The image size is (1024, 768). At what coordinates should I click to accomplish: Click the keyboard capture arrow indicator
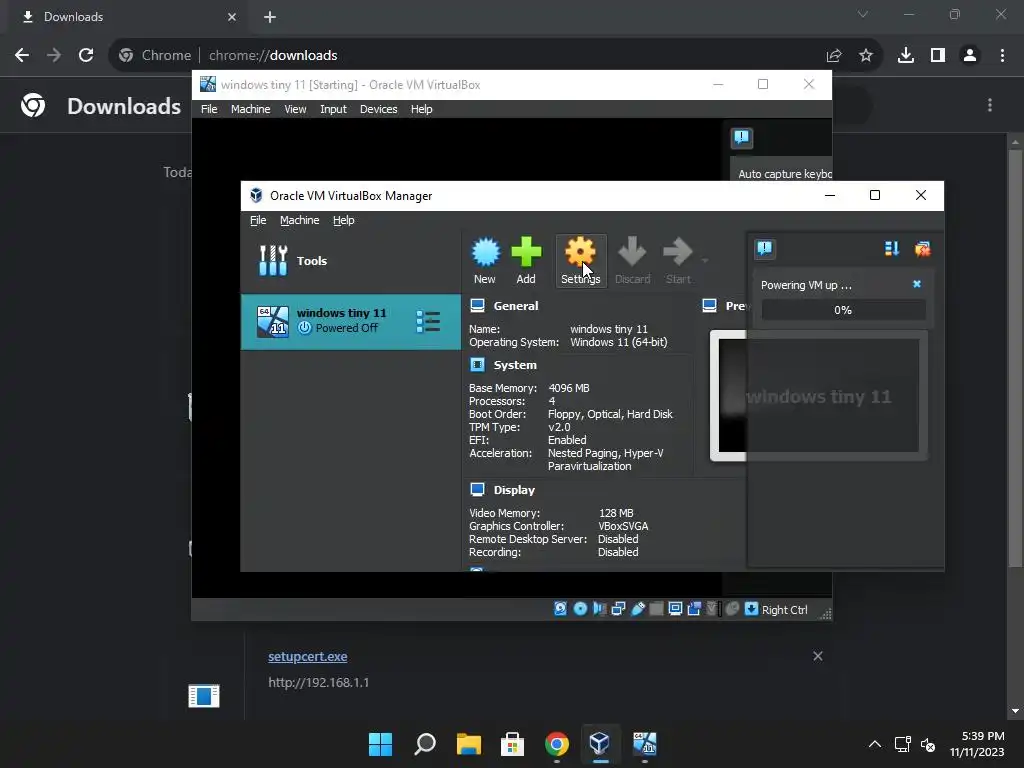[x=751, y=609]
